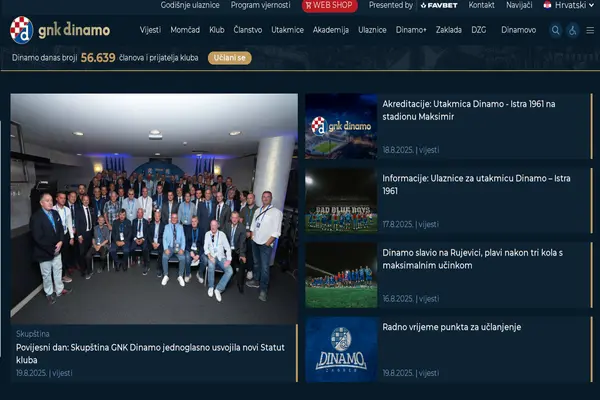This screenshot has width=600, height=400.
Task: Select Akademija in the navigation bar
Action: pyautogui.click(x=330, y=30)
